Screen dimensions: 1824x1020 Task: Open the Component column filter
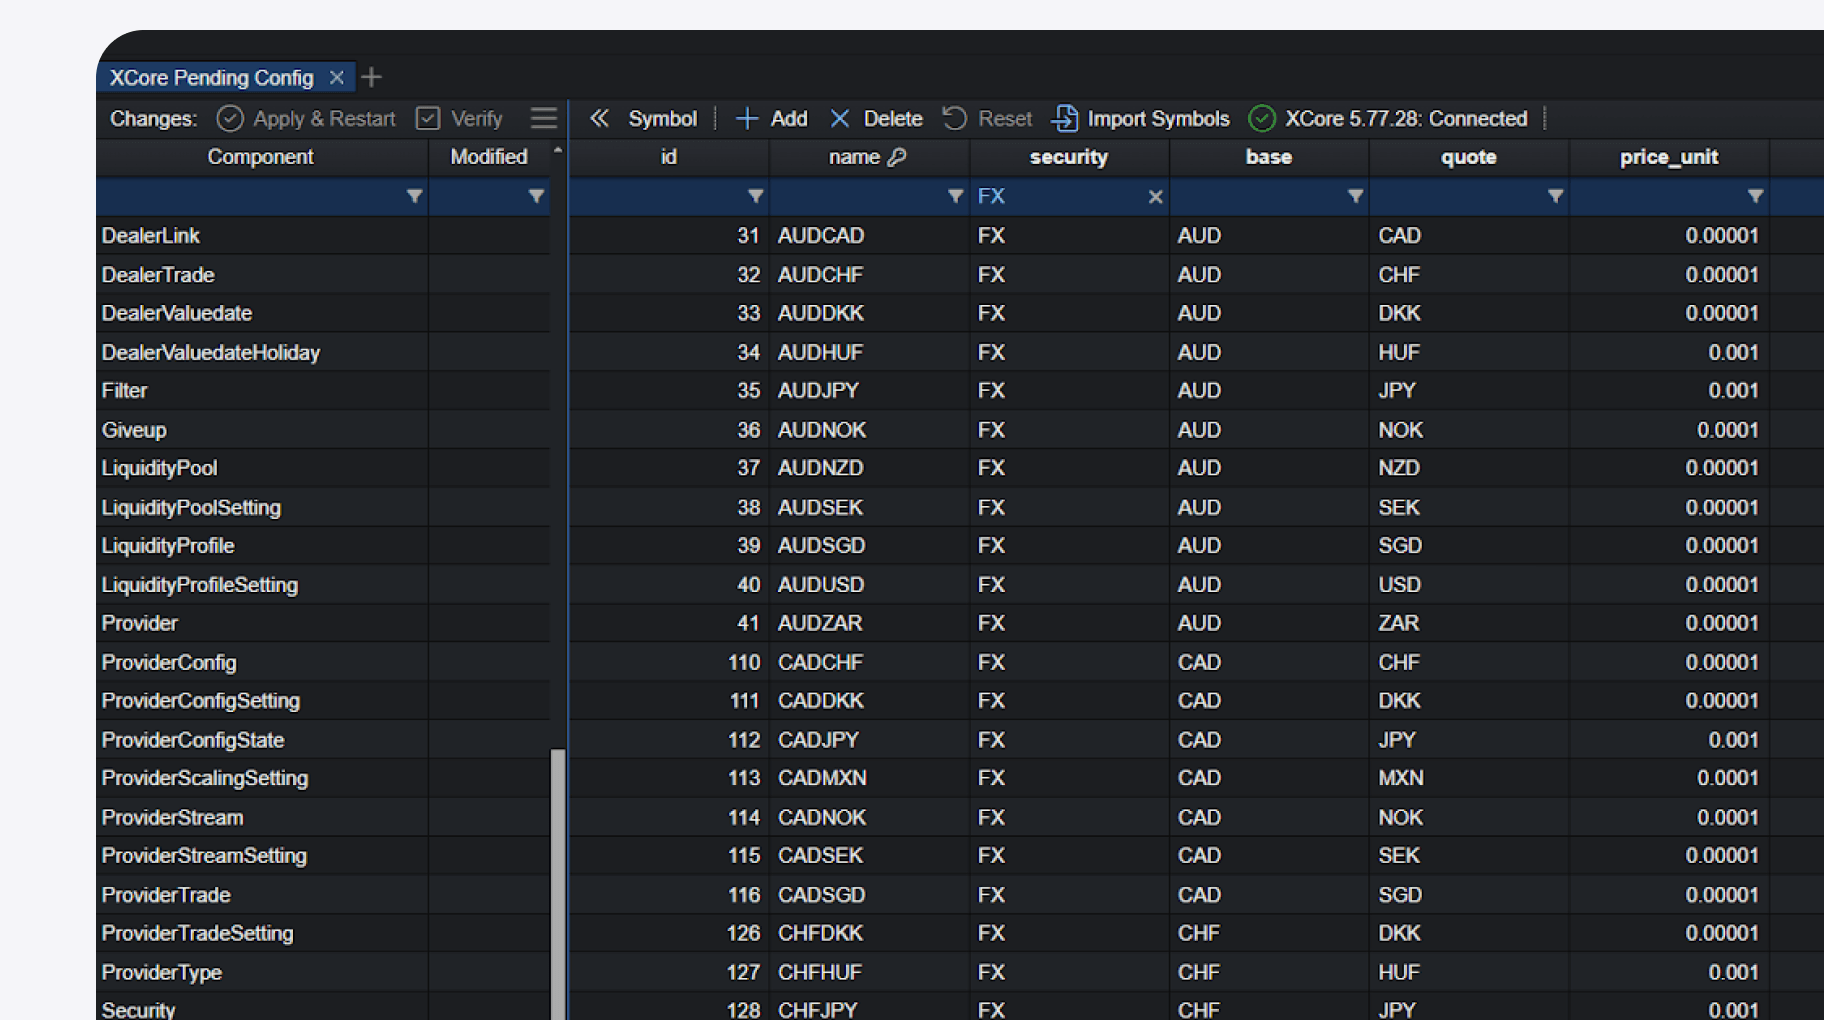coord(414,196)
